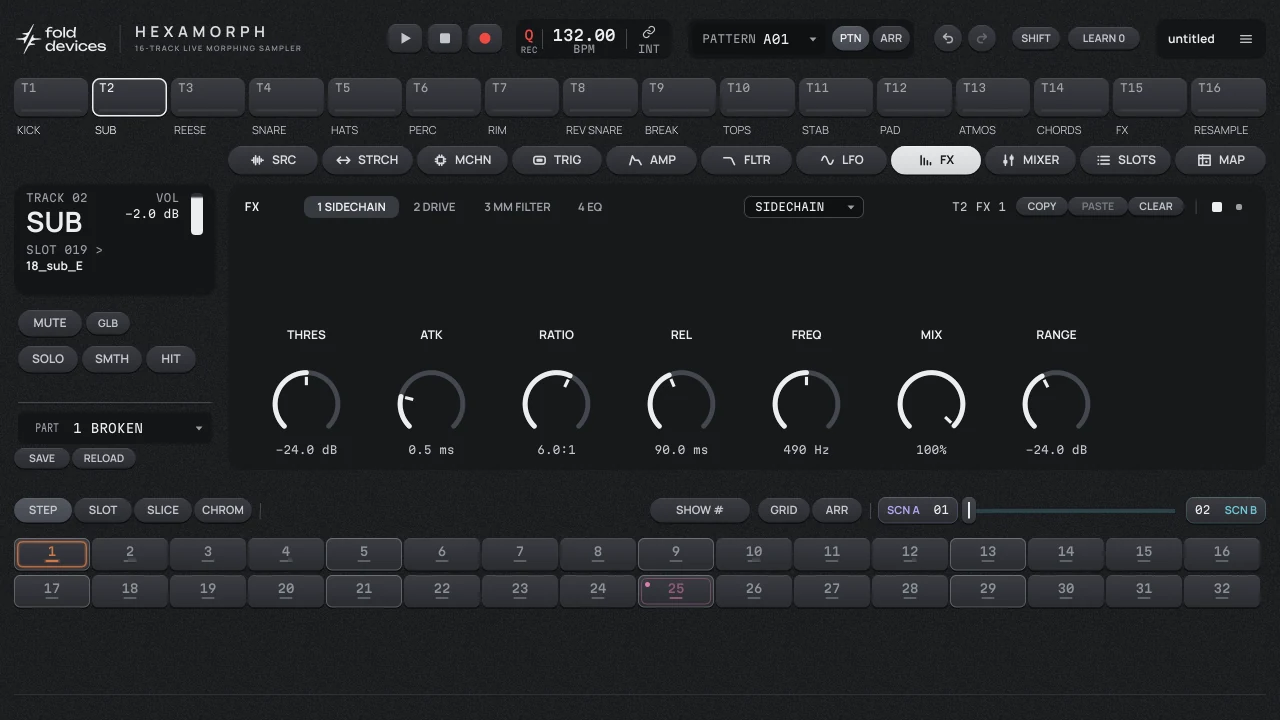Arm recording with the red record button
This screenshot has width=1280, height=720.
point(485,38)
